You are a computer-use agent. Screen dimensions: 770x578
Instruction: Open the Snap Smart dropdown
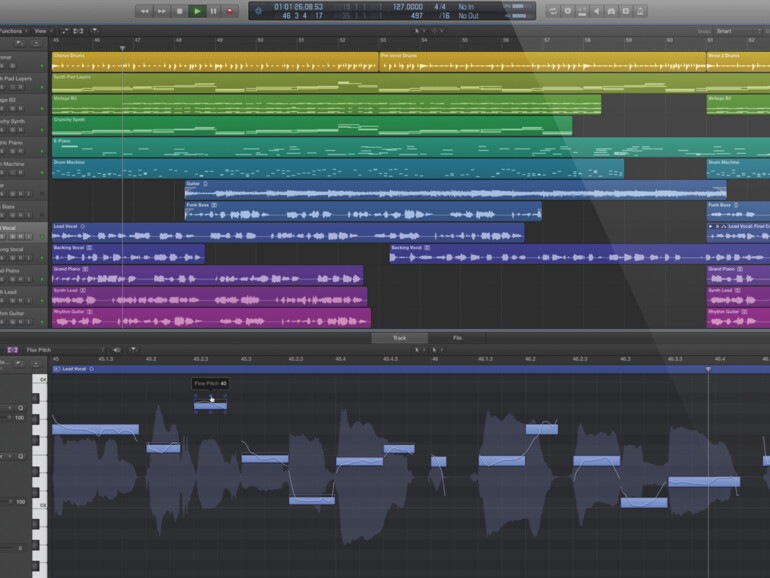[738, 31]
